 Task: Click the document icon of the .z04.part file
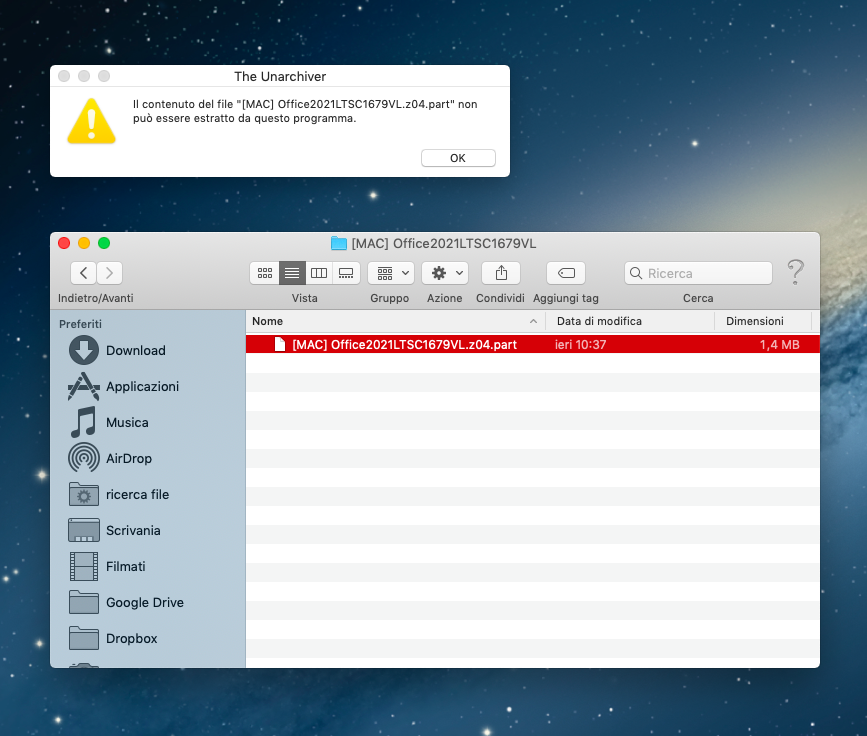(280, 344)
